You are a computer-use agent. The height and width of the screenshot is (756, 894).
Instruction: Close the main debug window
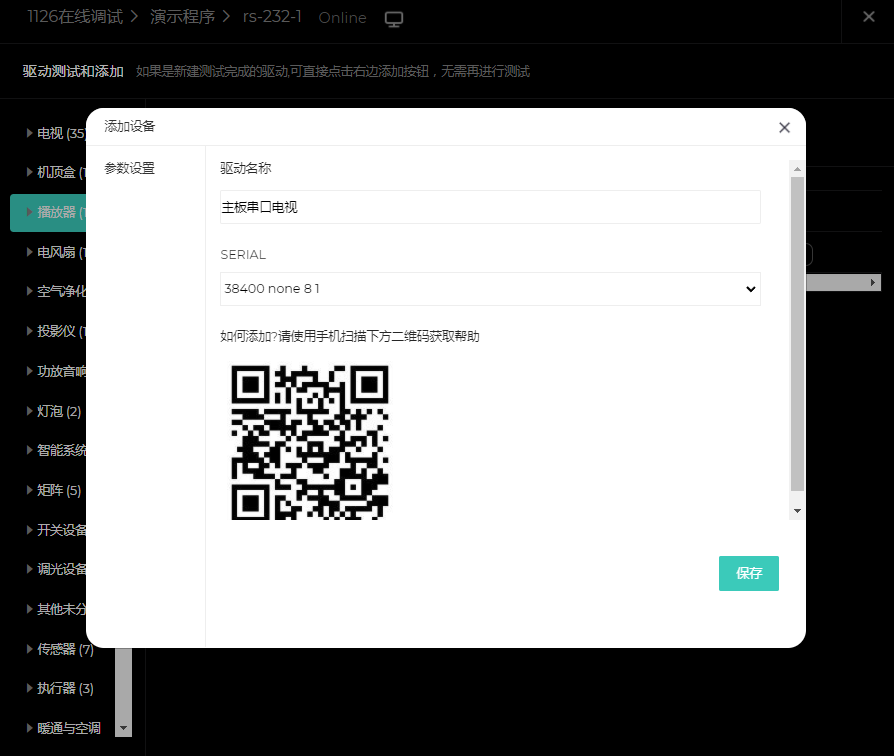[868, 17]
